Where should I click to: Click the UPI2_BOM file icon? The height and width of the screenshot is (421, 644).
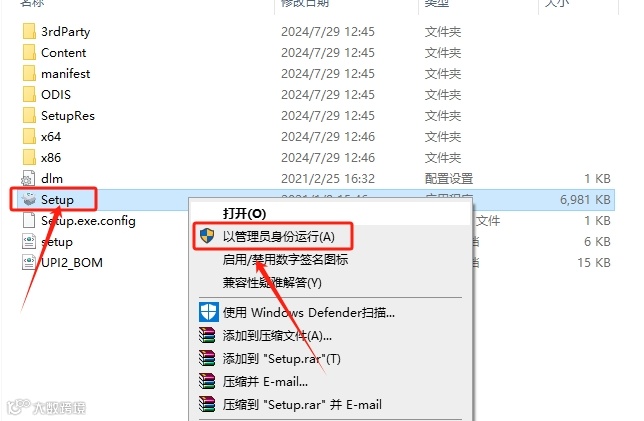click(x=29, y=262)
